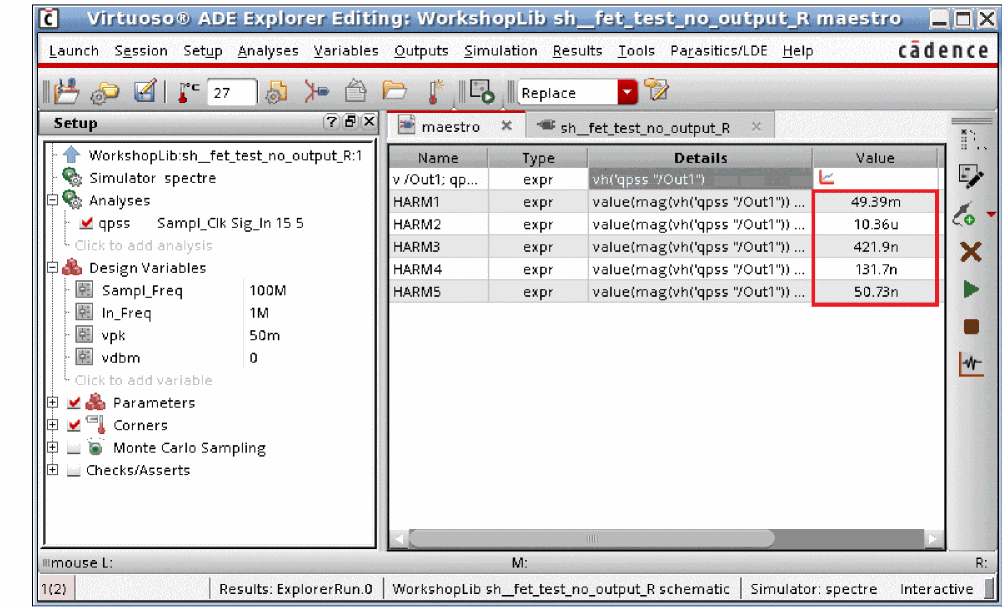This screenshot has width=1003, height=609.
Task: Click 'Click to add variable' link
Action: 143,380
